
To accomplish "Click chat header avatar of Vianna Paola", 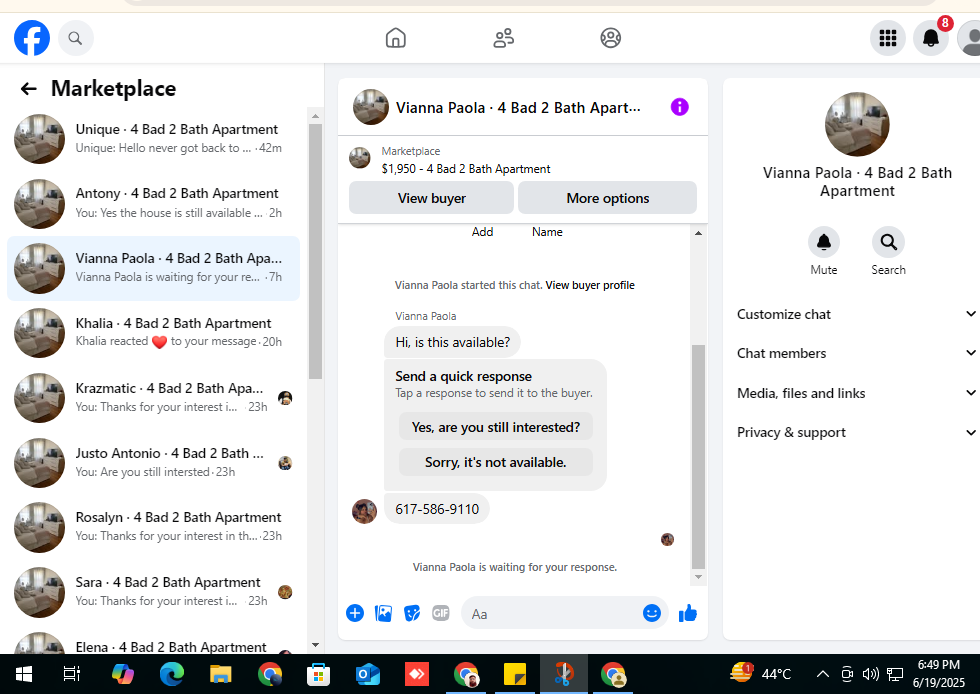I will click(x=371, y=107).
